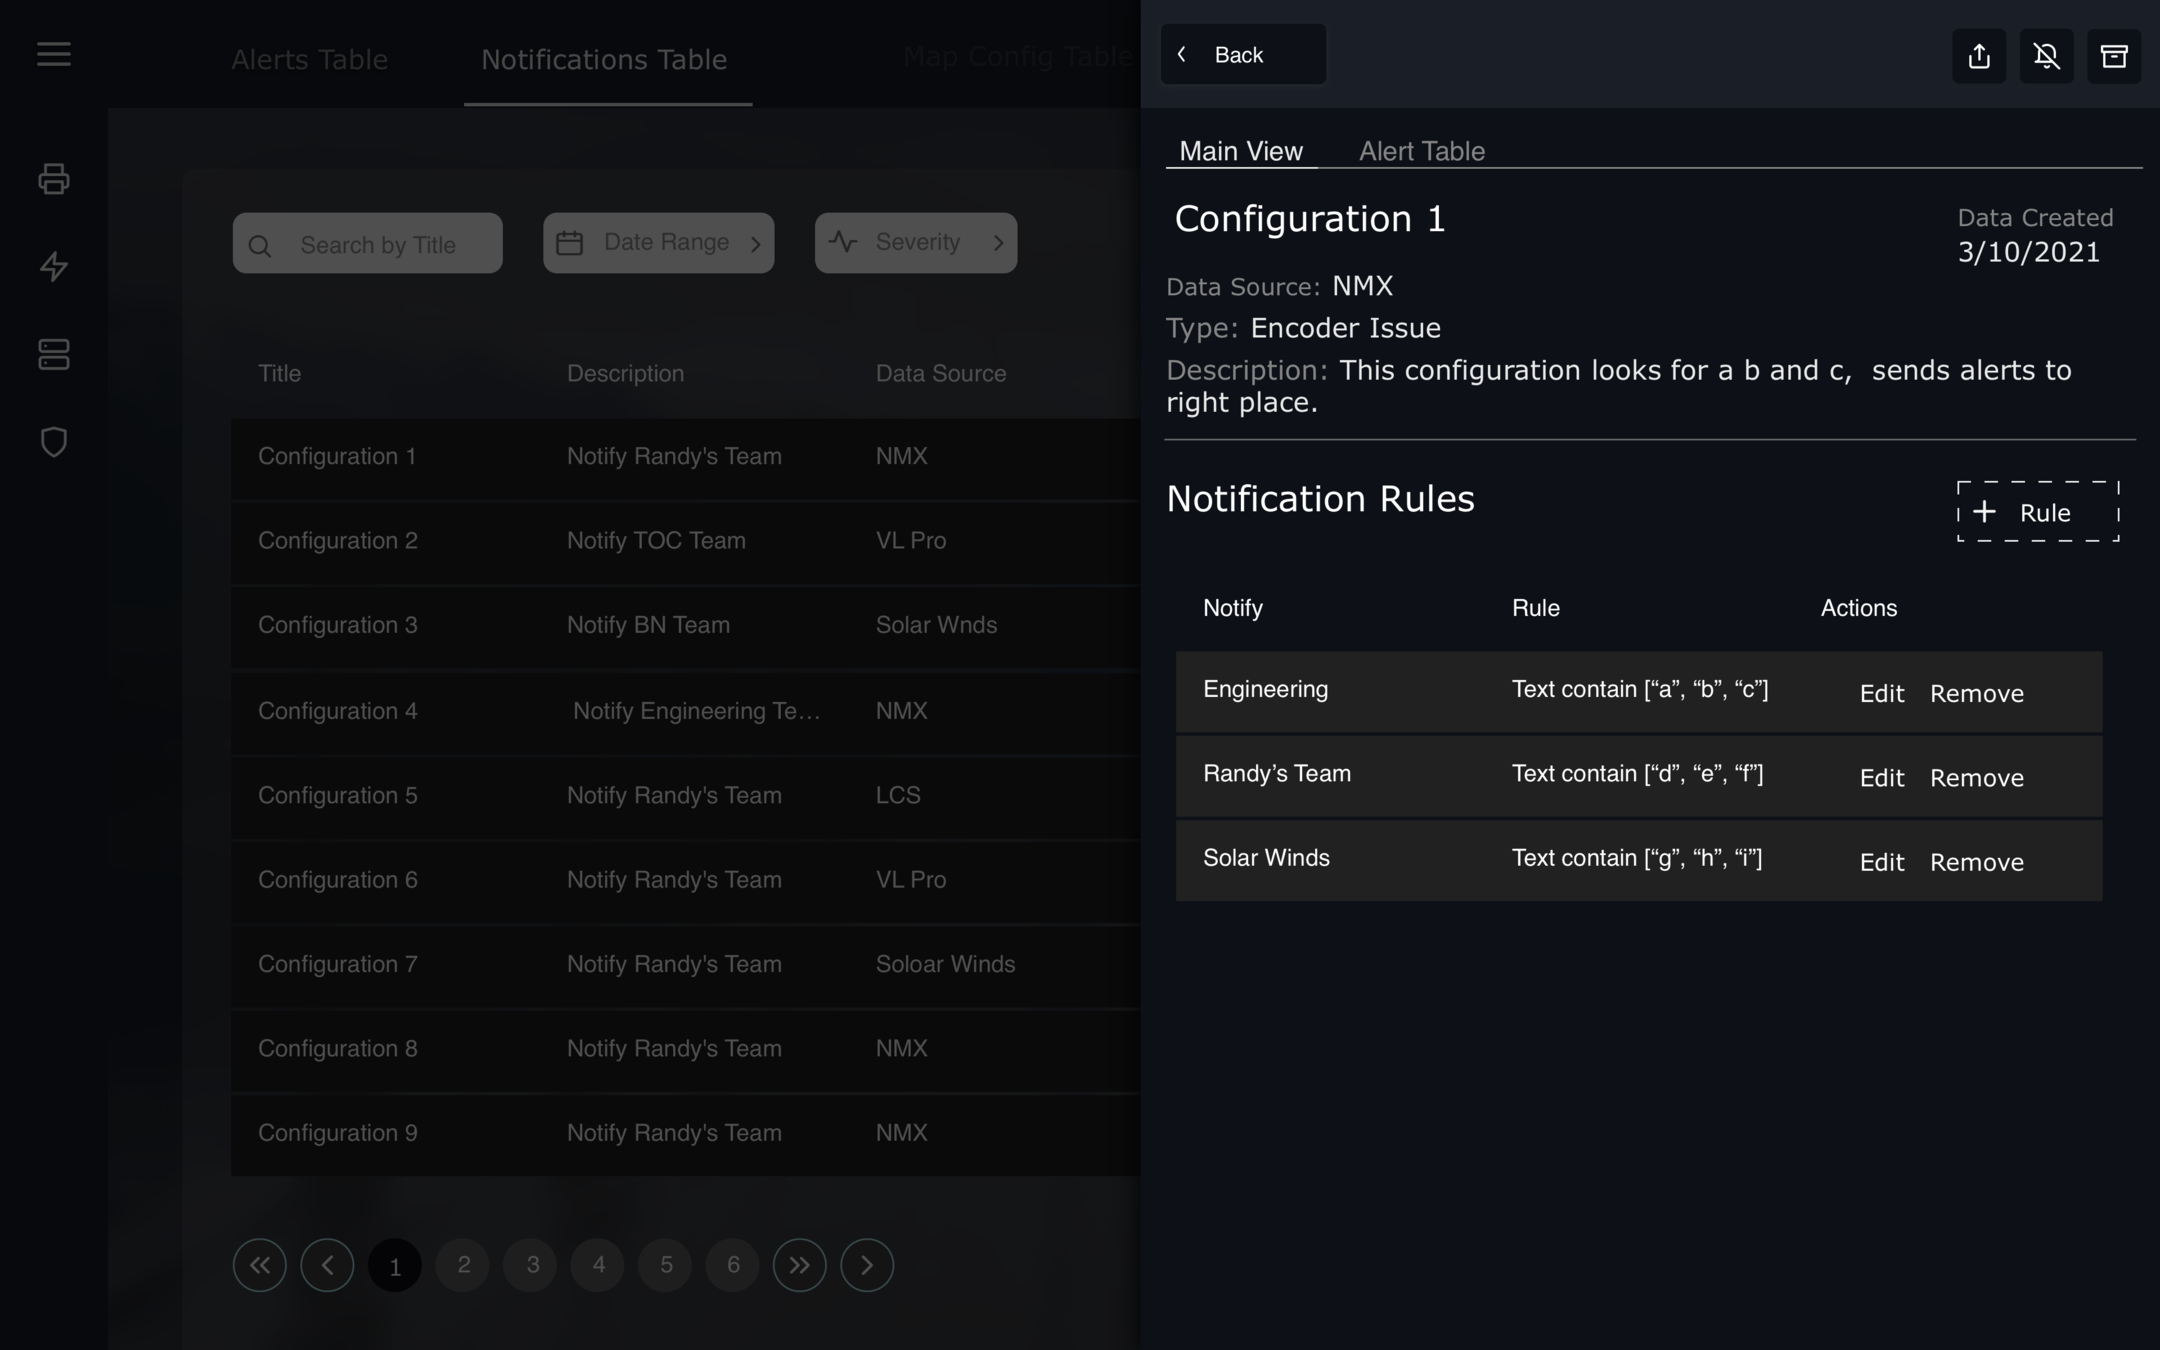2160x1350 pixels.
Task: Go to the next page with the right chevron
Action: [x=867, y=1265]
